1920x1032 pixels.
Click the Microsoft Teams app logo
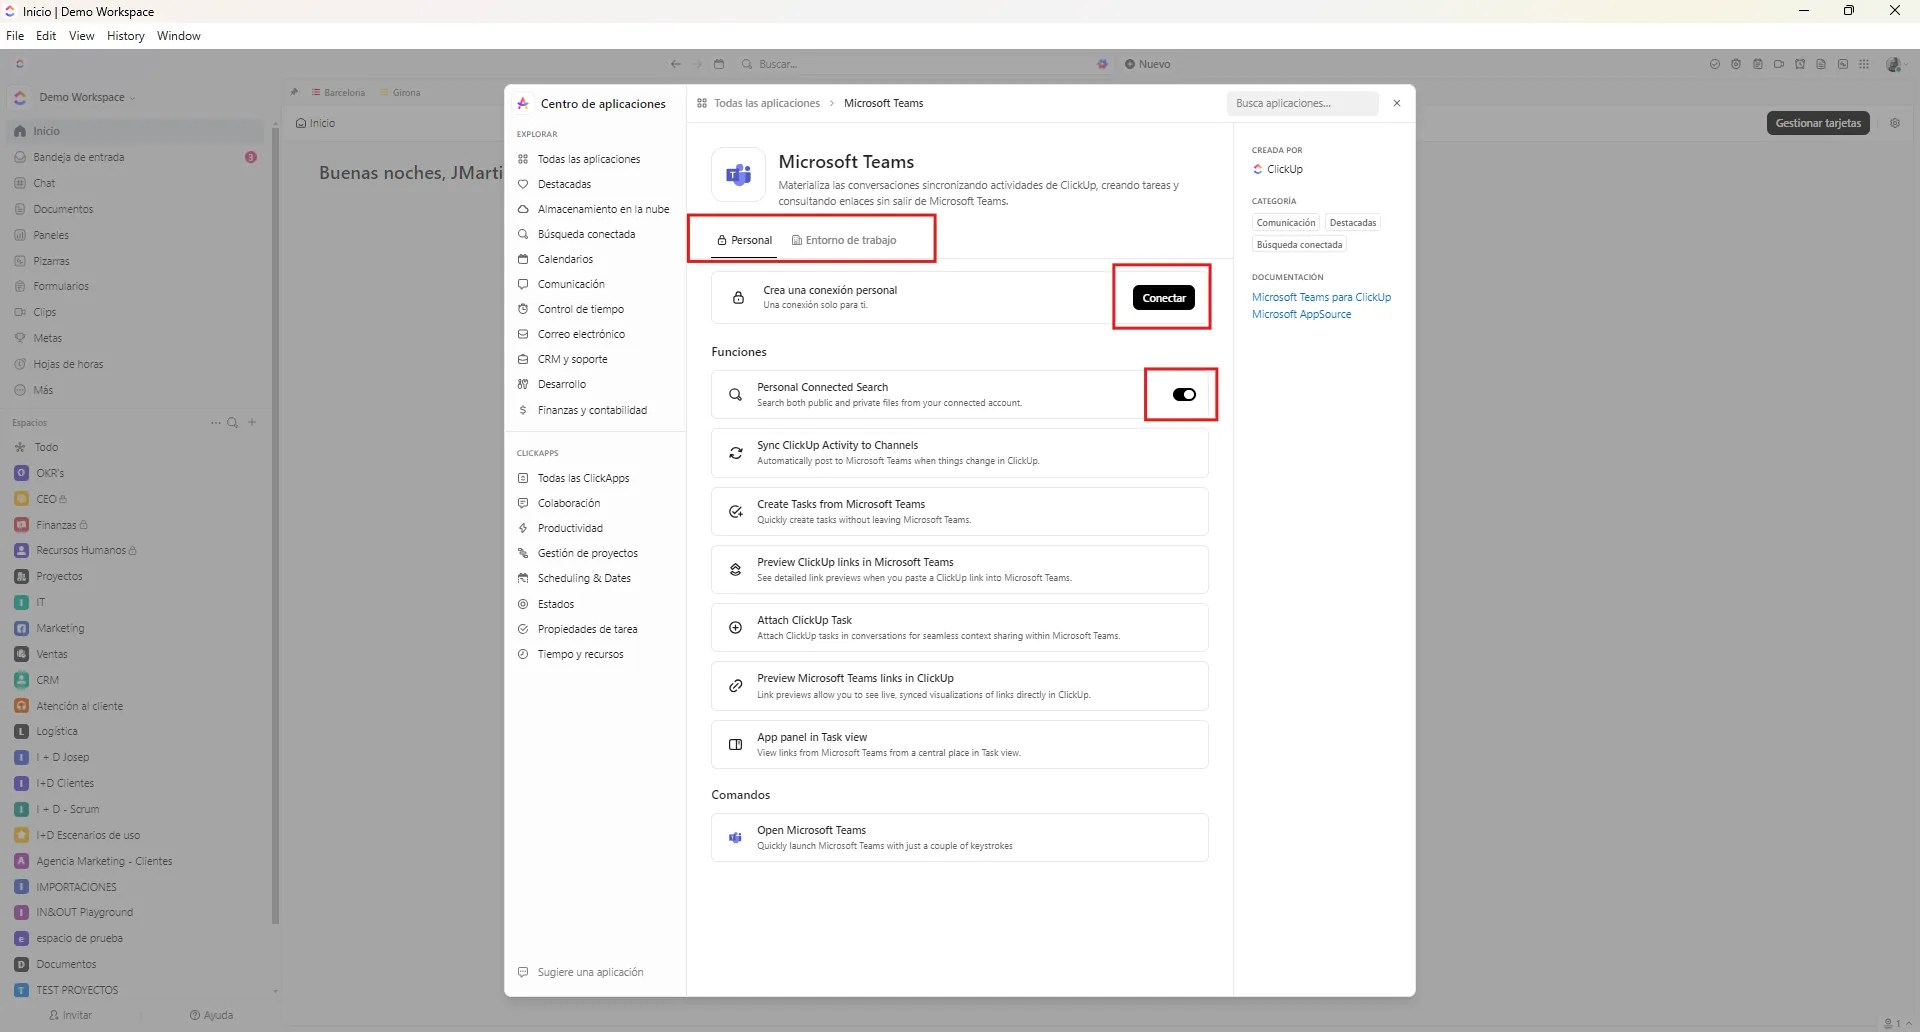[737, 174]
